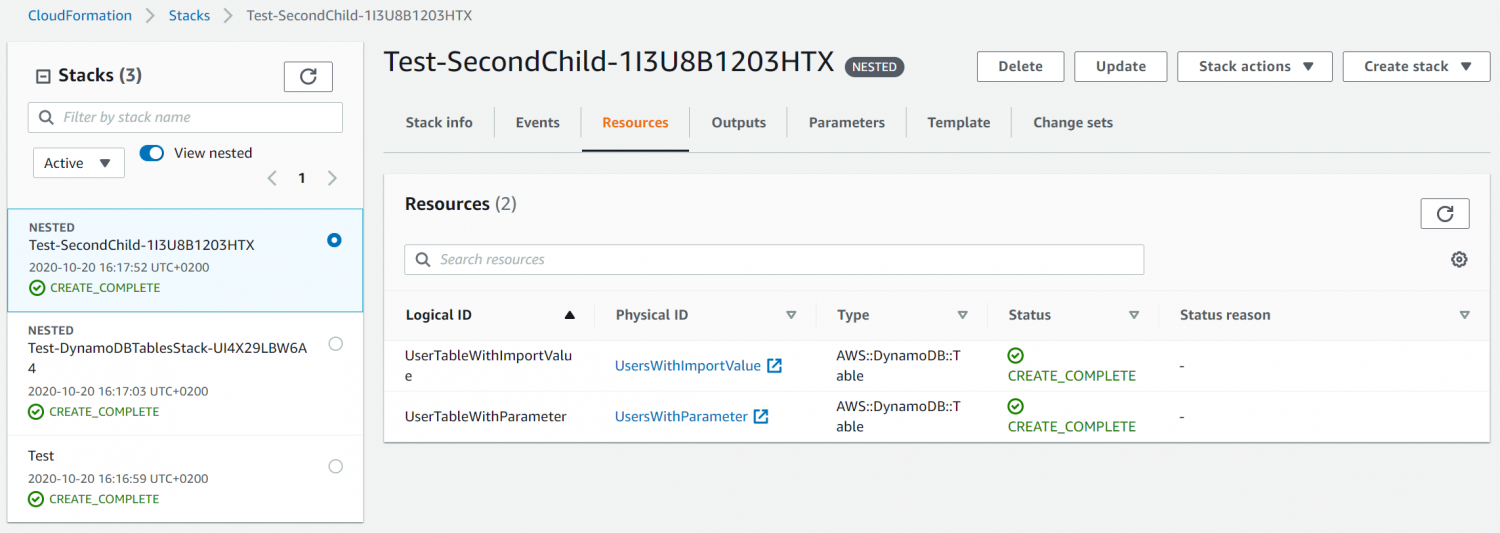Toggle the View nested switch
The image size is (1500, 533).
(x=152, y=153)
